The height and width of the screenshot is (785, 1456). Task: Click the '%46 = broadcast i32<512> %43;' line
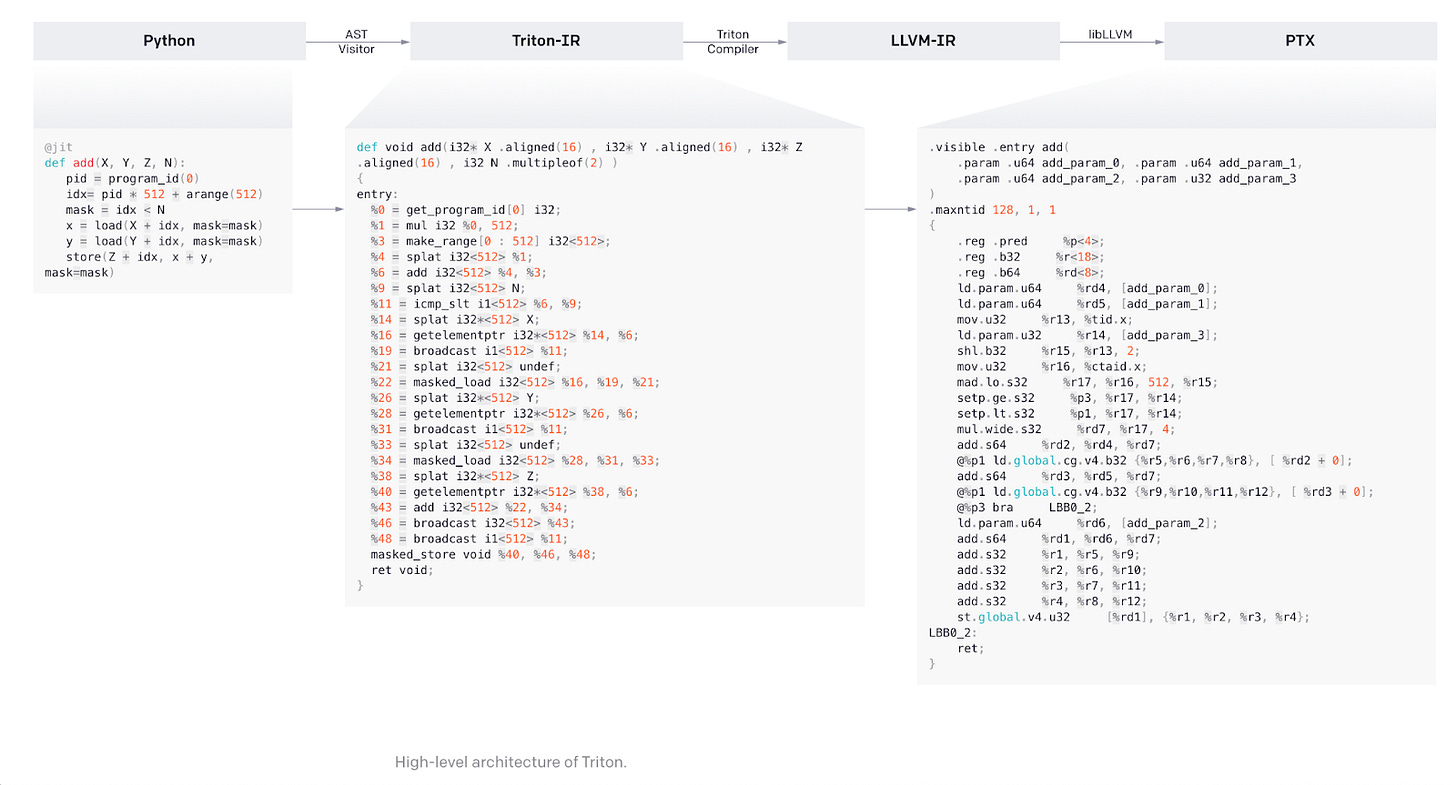(473, 523)
